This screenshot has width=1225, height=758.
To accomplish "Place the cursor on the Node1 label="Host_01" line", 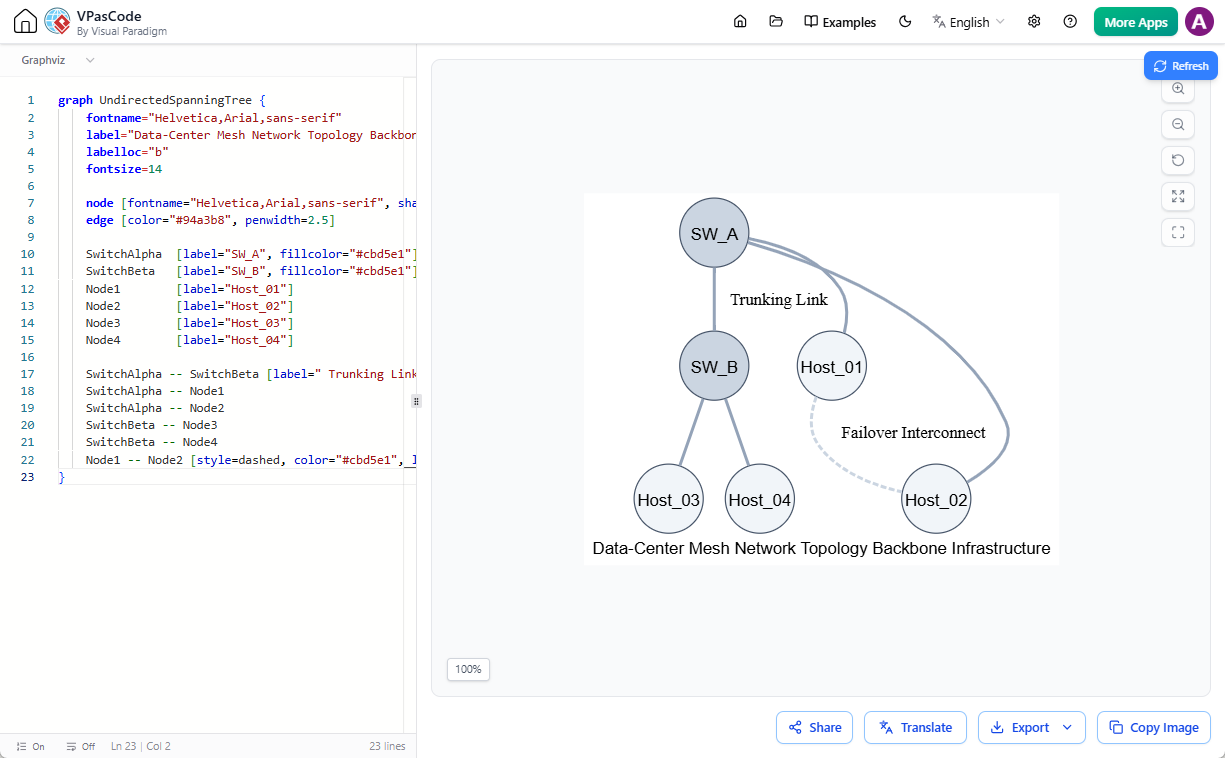I will coord(190,288).
